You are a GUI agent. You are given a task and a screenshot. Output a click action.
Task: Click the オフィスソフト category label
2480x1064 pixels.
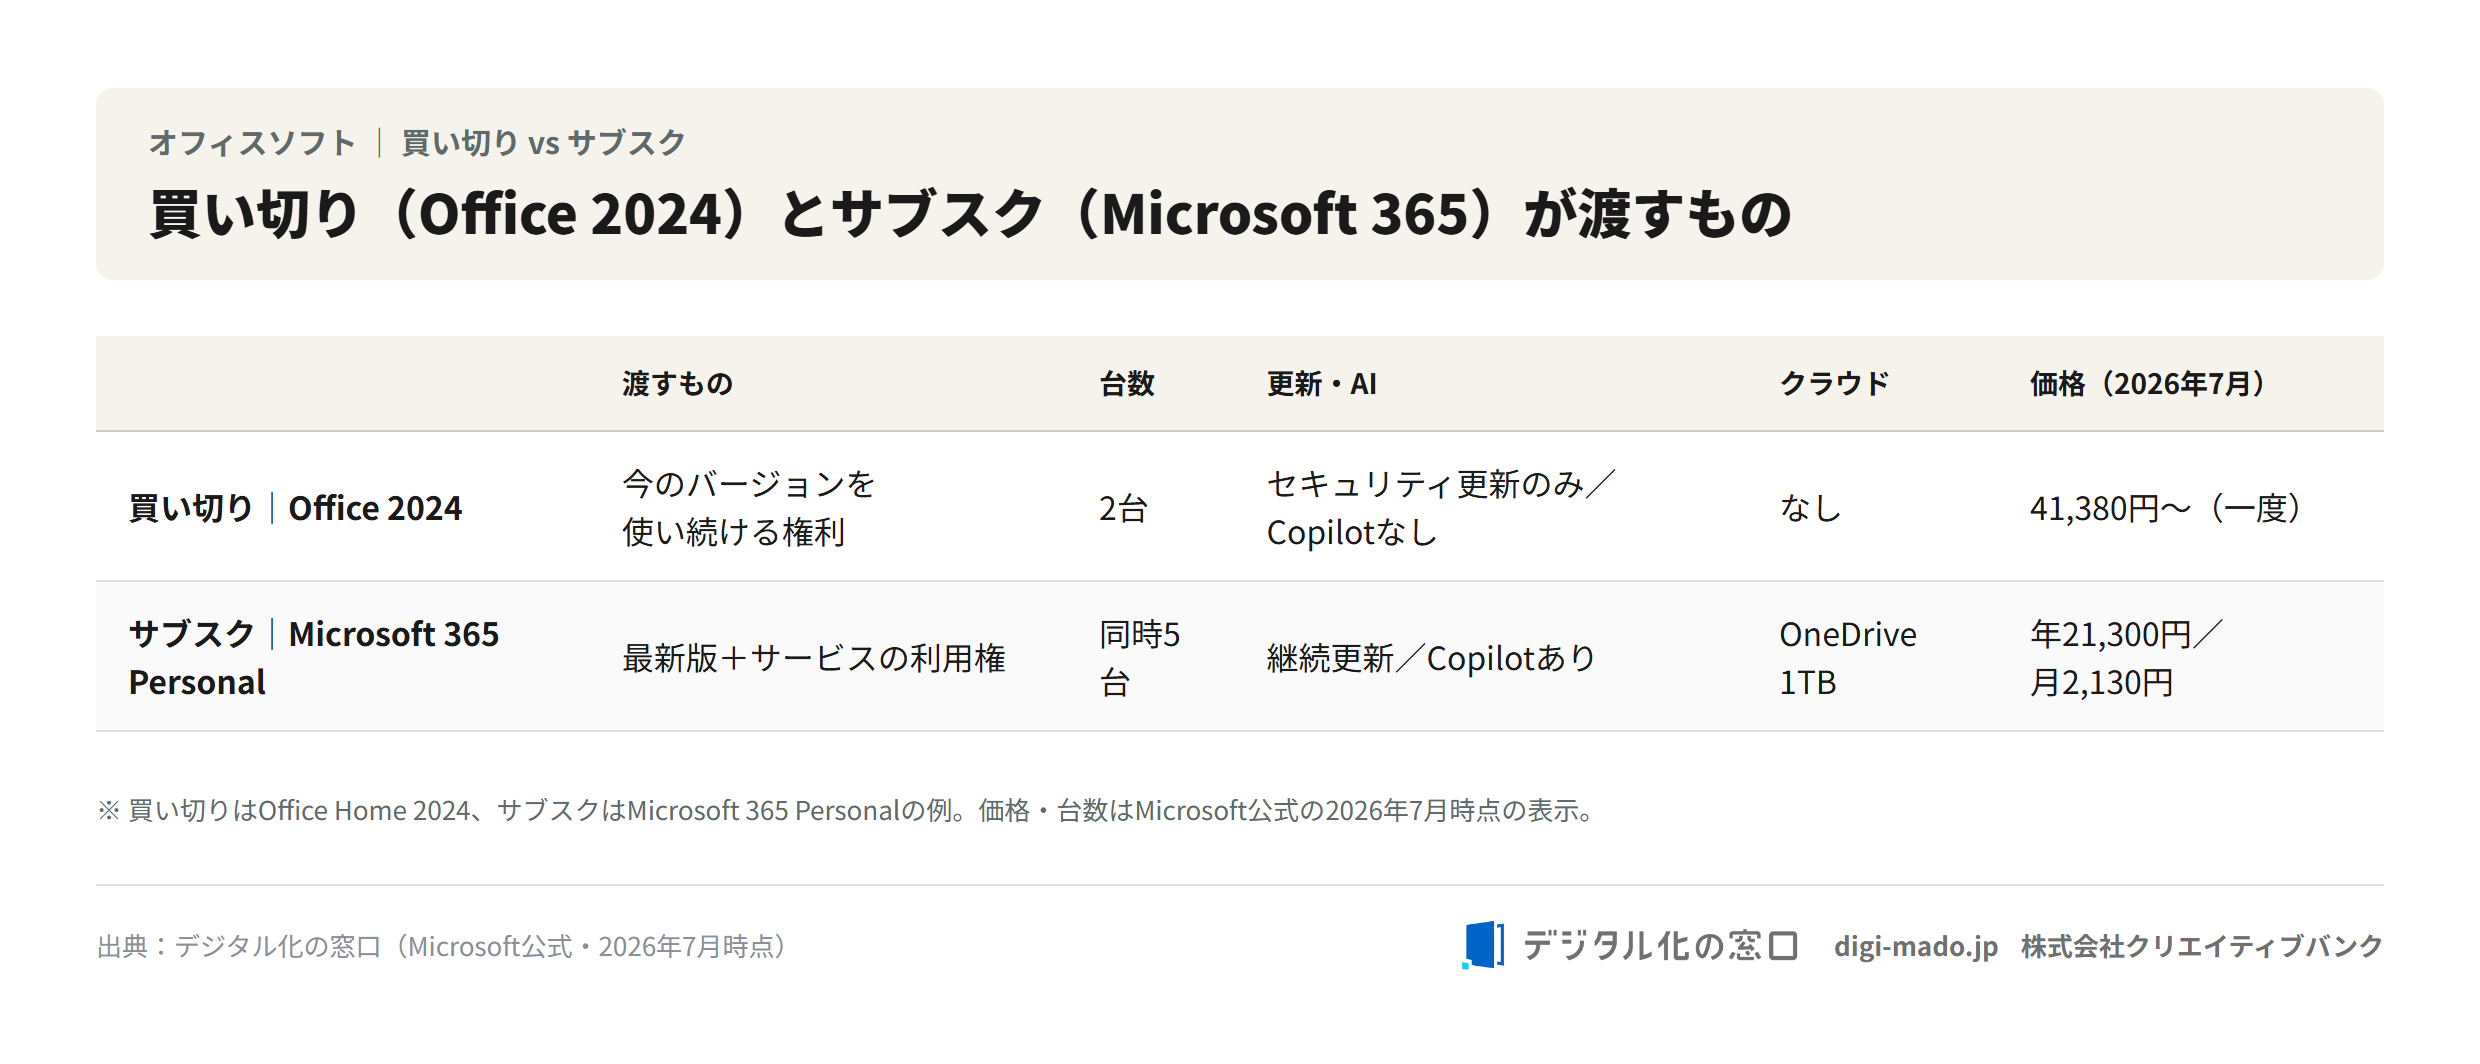(x=252, y=143)
